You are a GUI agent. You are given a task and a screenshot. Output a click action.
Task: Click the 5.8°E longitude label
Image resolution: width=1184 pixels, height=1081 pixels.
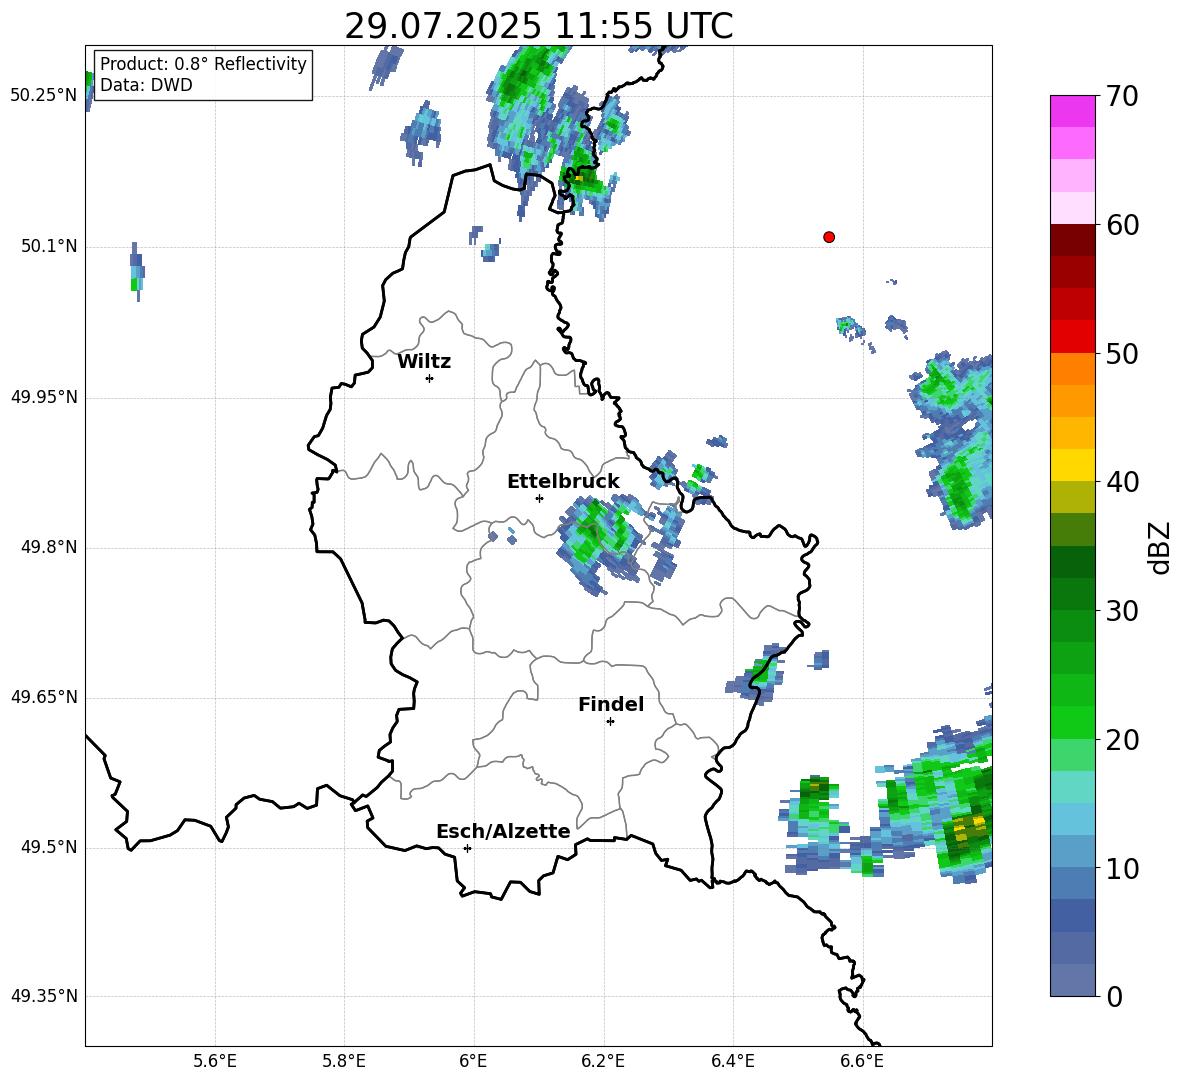pos(344,1061)
